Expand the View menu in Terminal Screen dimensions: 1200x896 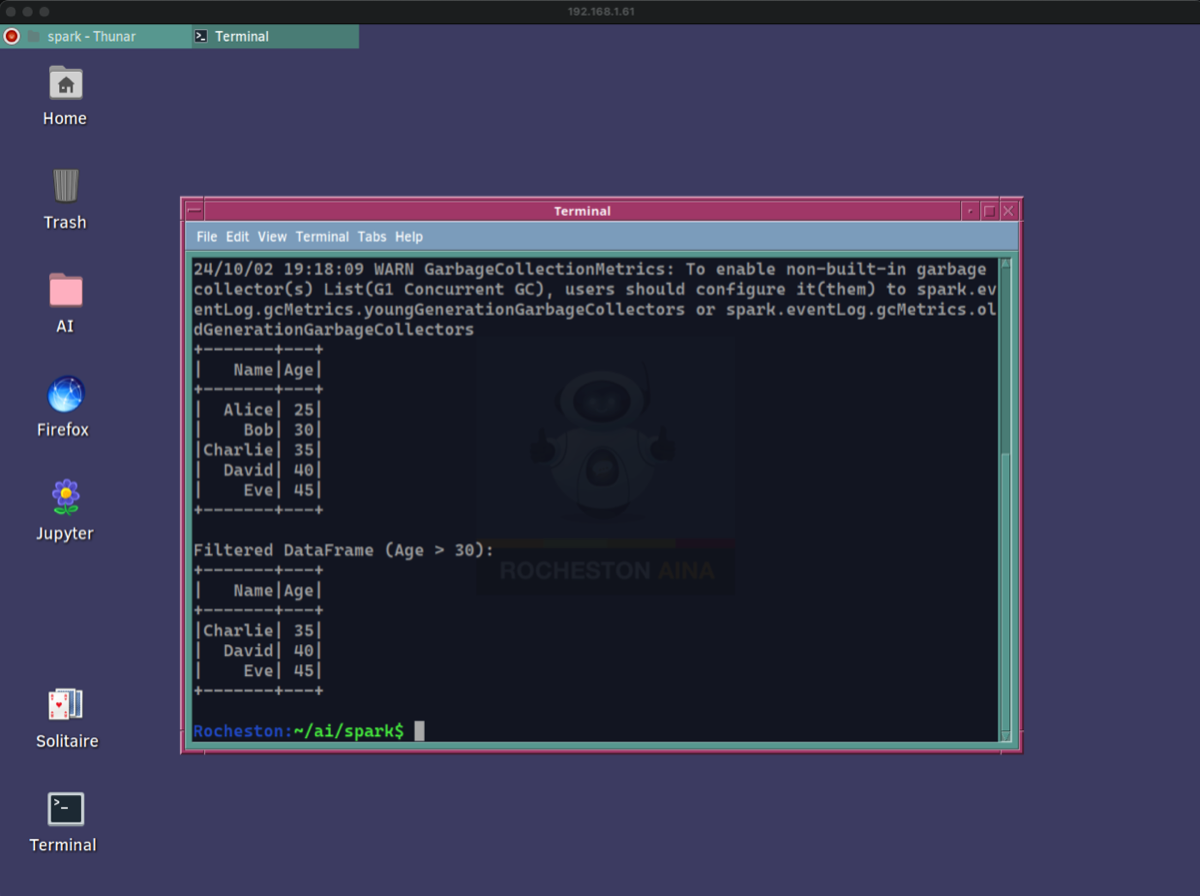tap(272, 237)
